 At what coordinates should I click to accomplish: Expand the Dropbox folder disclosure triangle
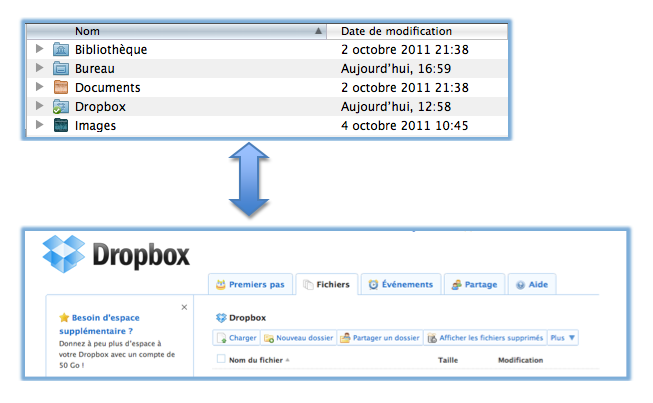point(40,106)
